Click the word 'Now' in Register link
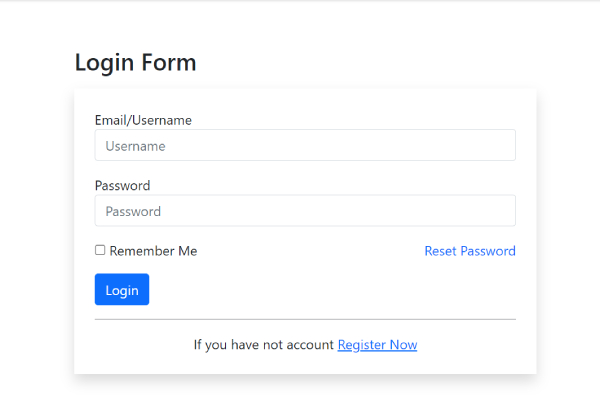The image size is (600, 400). click(x=403, y=344)
